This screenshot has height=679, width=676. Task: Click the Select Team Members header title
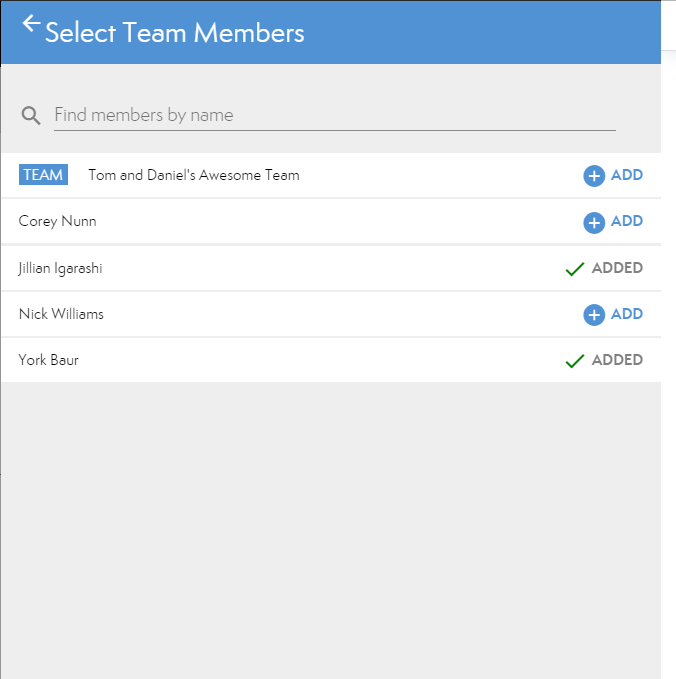[175, 32]
